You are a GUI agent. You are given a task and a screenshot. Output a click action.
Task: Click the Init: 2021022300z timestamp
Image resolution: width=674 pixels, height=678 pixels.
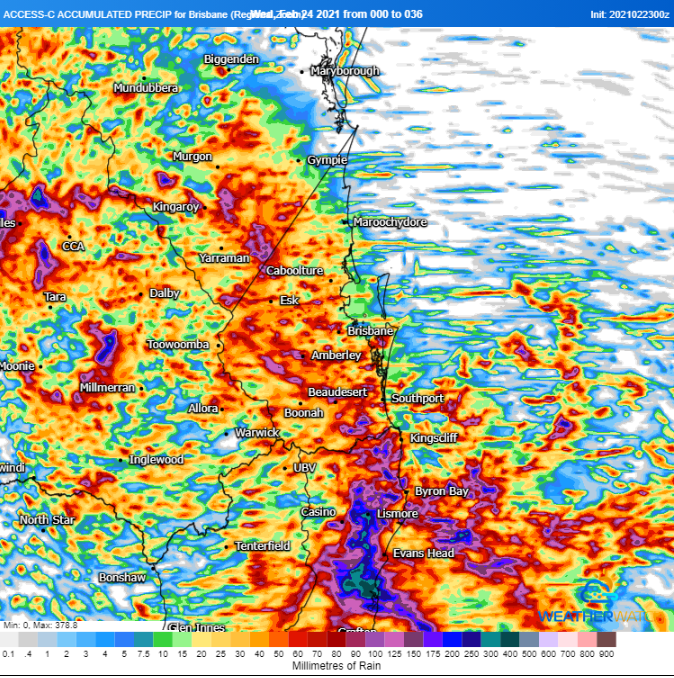click(x=629, y=15)
